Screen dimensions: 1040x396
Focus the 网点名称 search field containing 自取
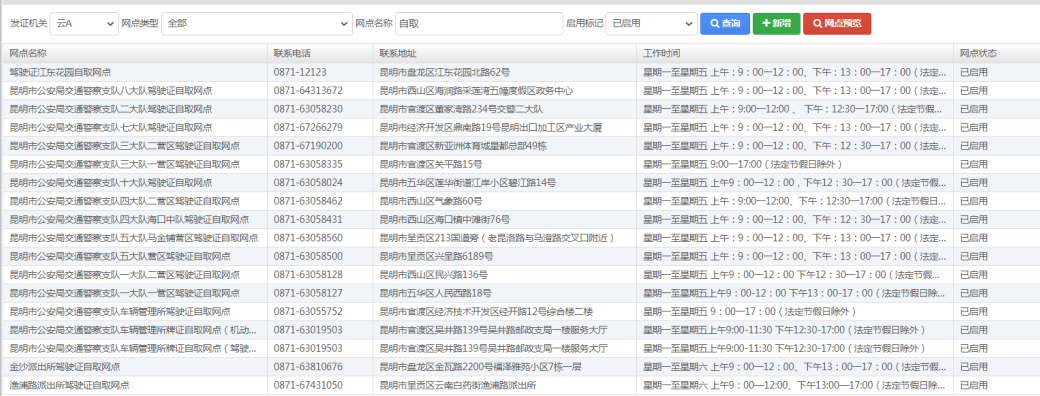[x=479, y=23]
